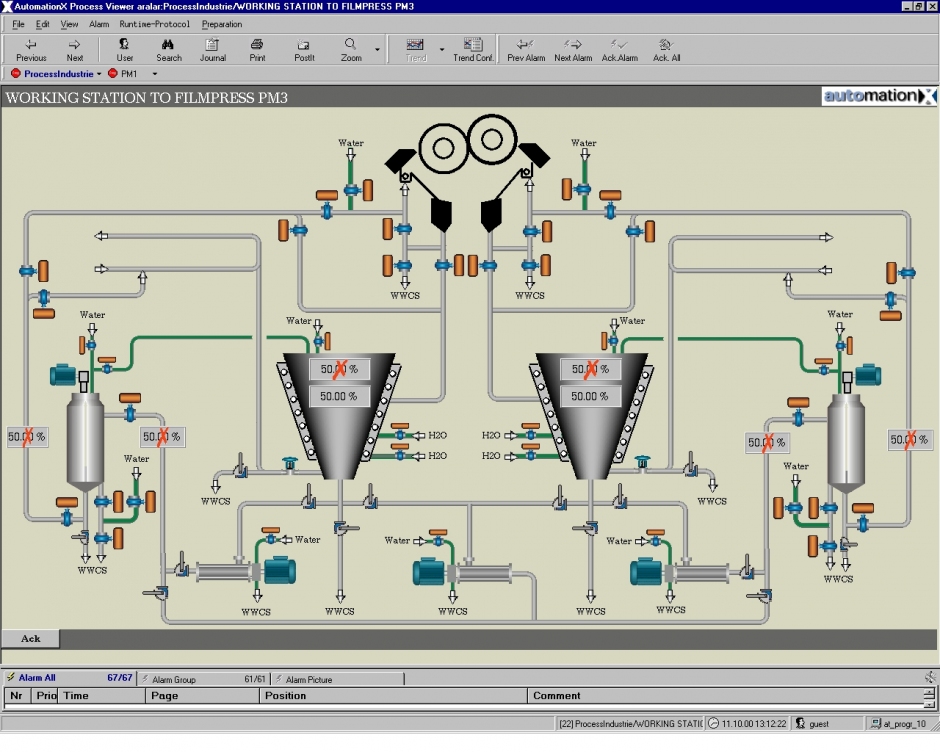
Task: Jump to Next Alarm
Action: click(x=573, y=50)
